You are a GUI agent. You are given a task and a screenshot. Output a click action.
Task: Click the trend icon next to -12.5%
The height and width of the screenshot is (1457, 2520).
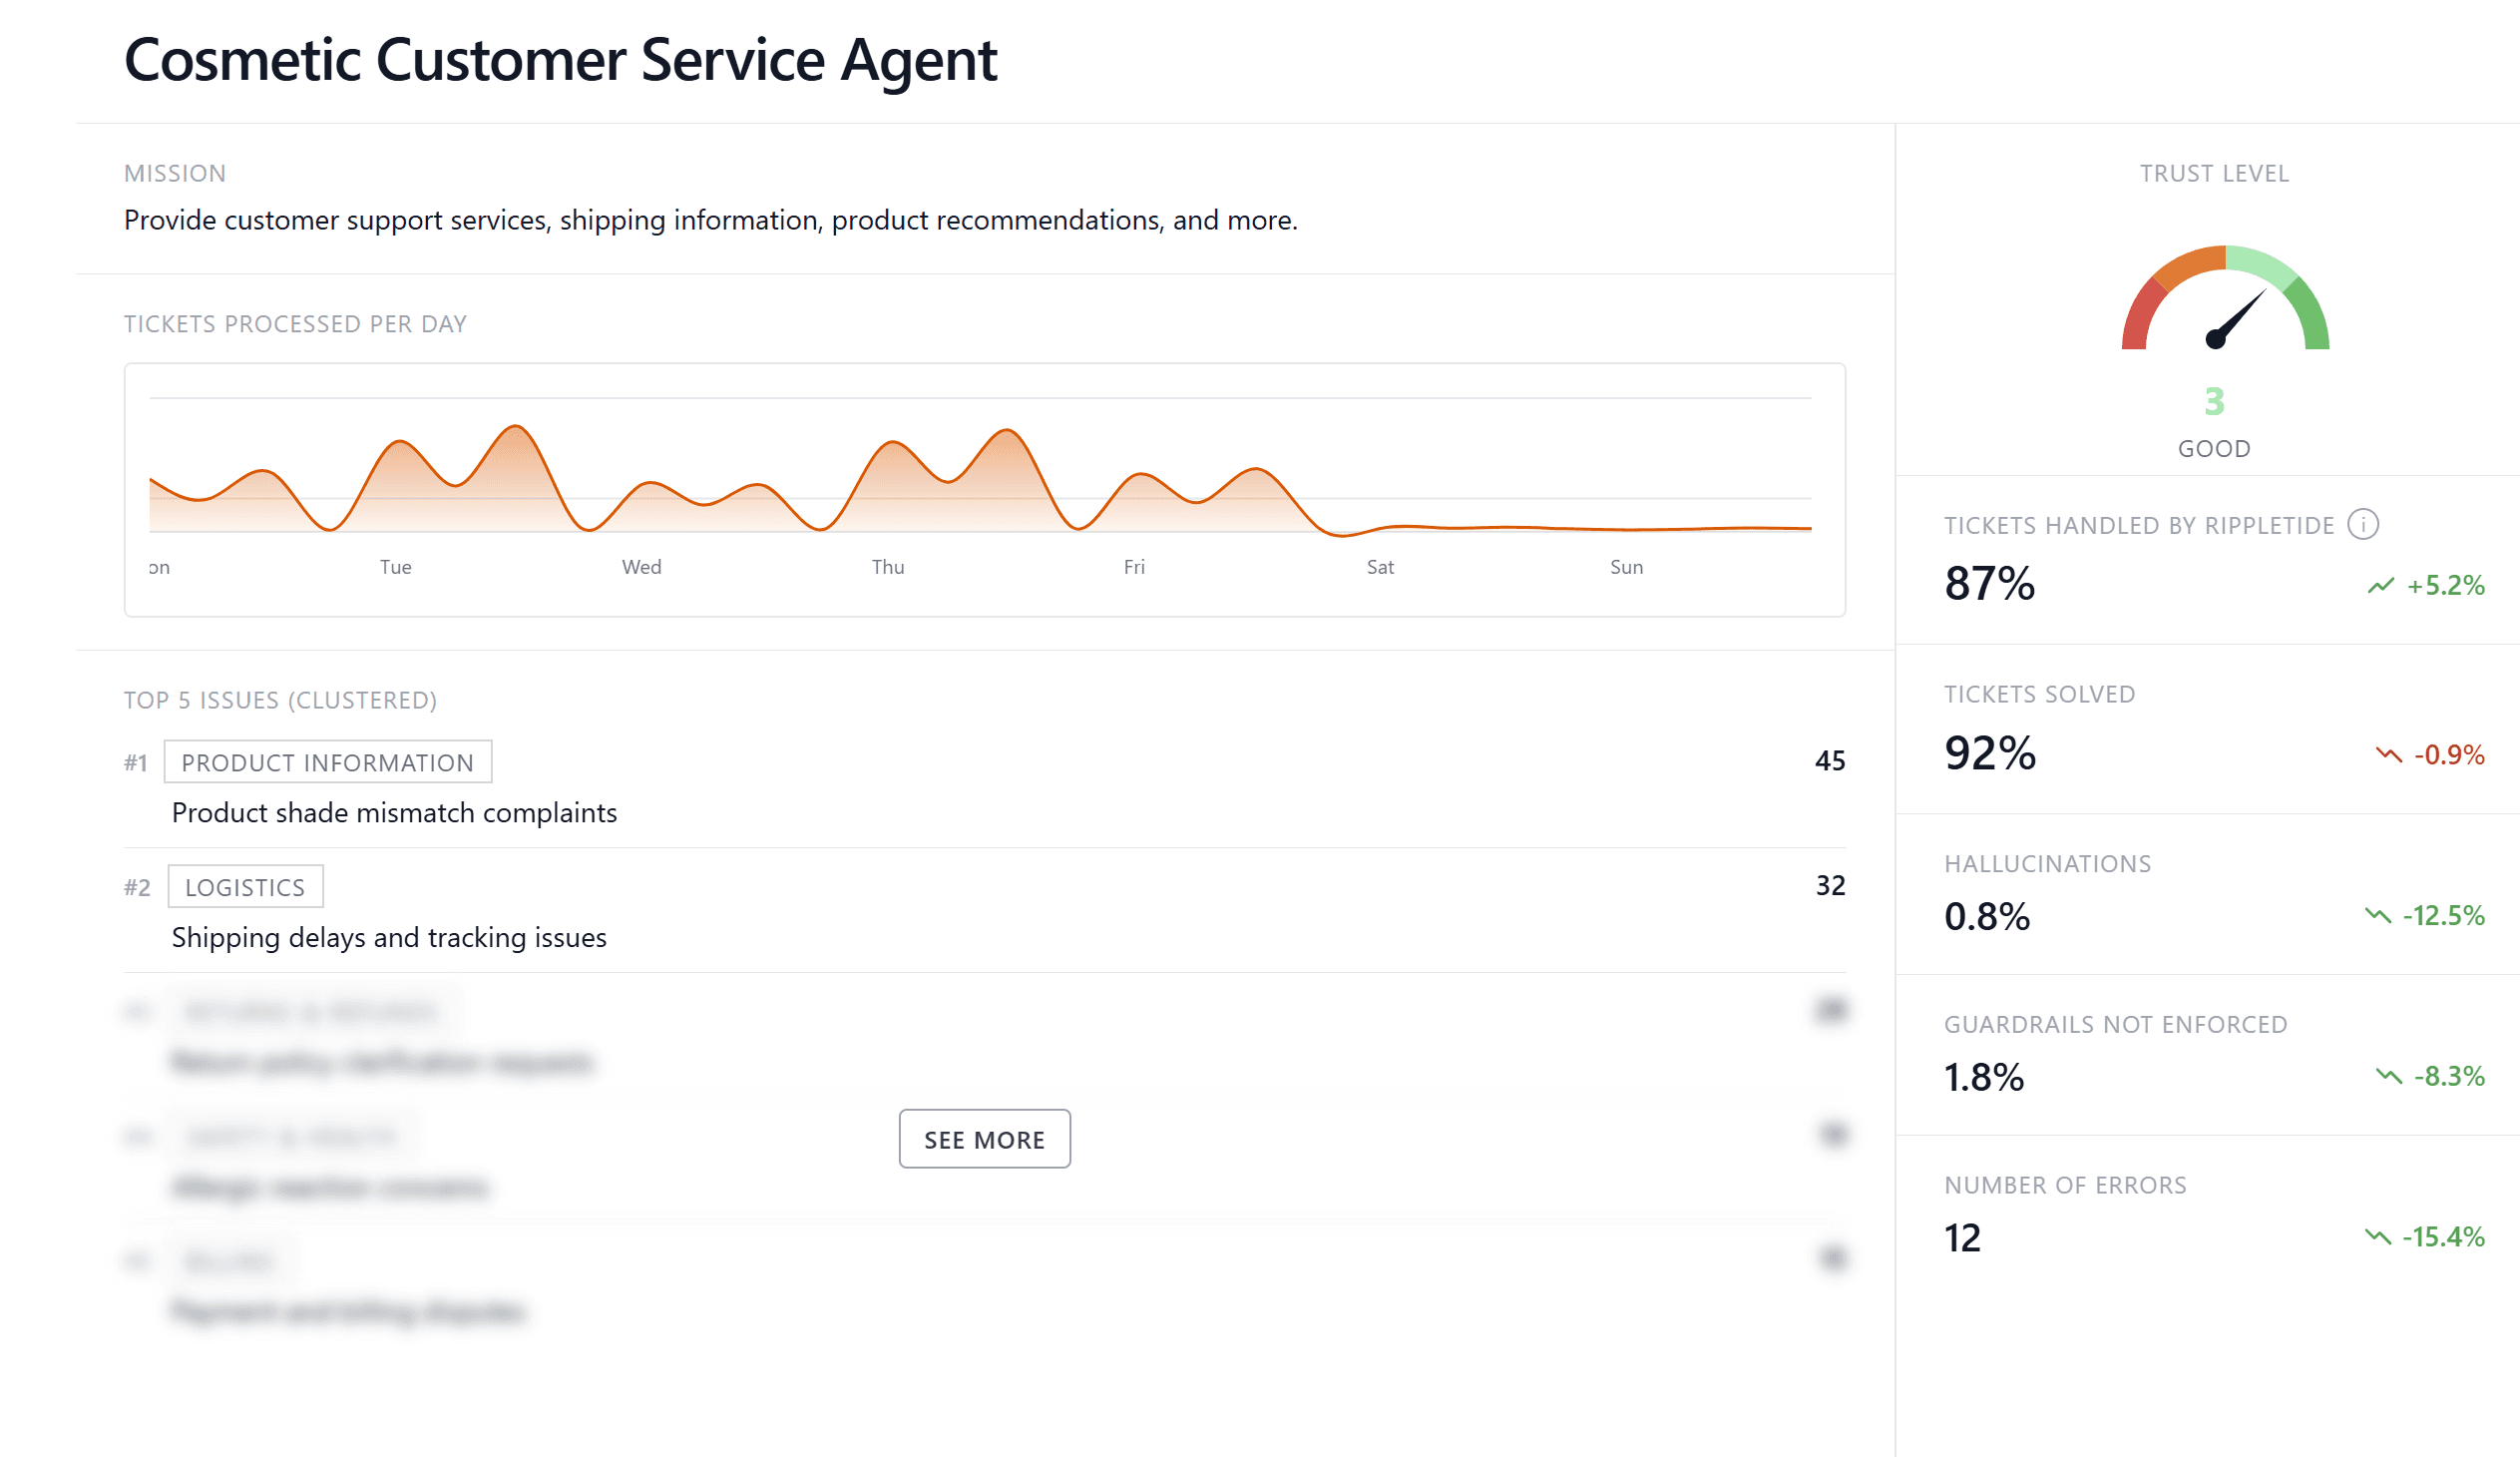[x=2377, y=915]
